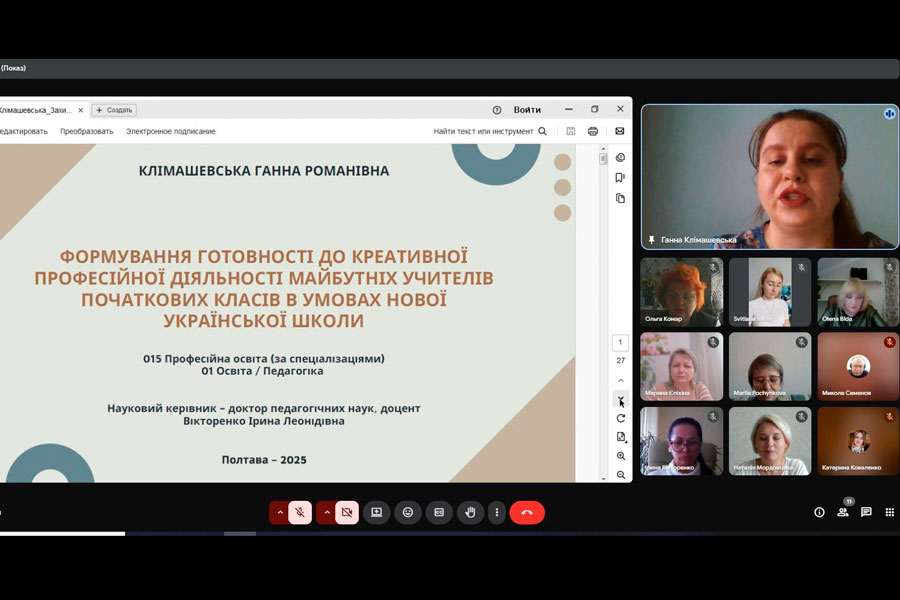Unpin Ганна Клімашевська's pinned tile icon
Screen dimensions: 900x600
pyautogui.click(x=651, y=239)
